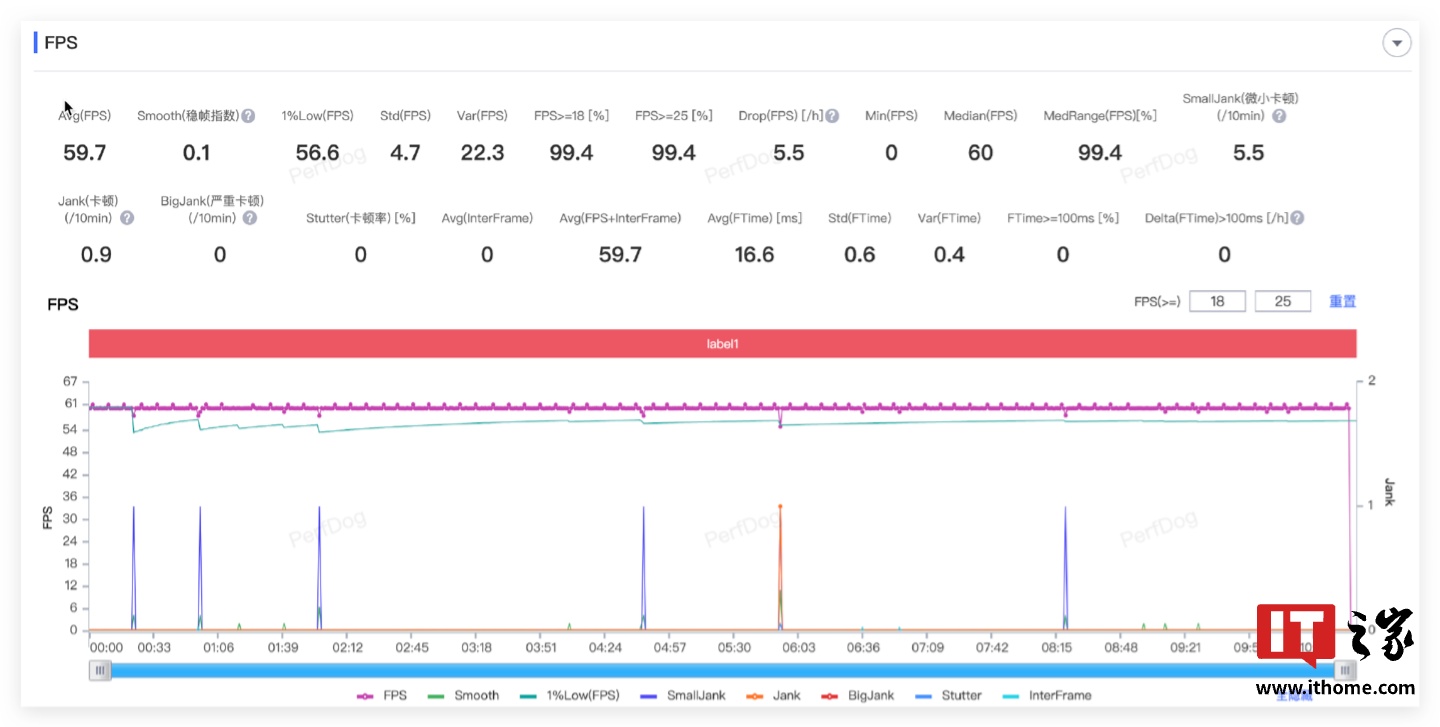1440x727 pixels.
Task: Toggle SmallJank series in legend
Action: 686,695
